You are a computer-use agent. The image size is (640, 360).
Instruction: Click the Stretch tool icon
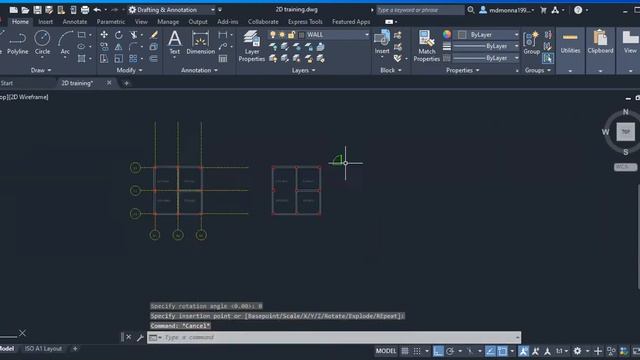(x=104, y=59)
